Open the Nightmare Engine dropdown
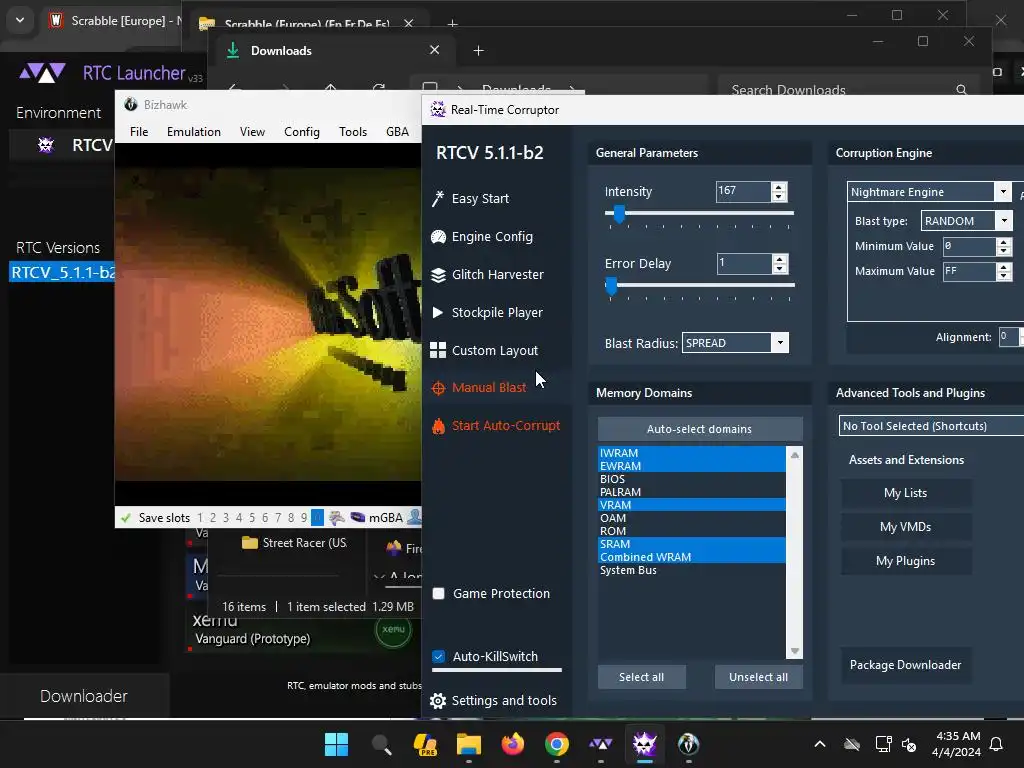1024x768 pixels. point(1003,191)
